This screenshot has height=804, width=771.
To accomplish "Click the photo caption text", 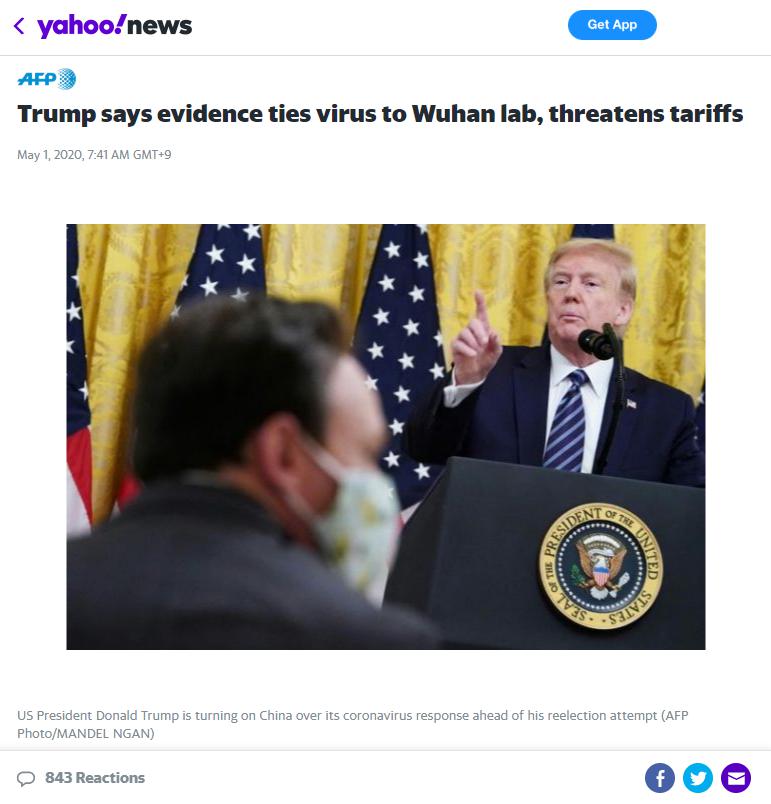I will [352, 724].
